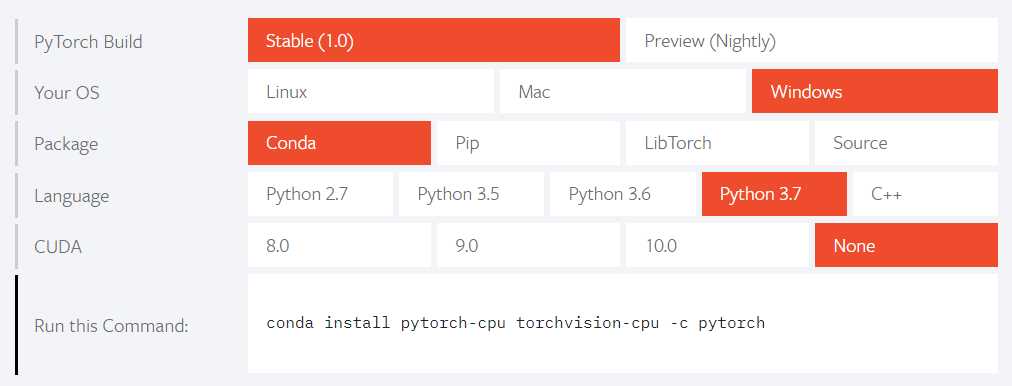Select None for CUDA
The image size is (1012, 386).
(x=906, y=245)
